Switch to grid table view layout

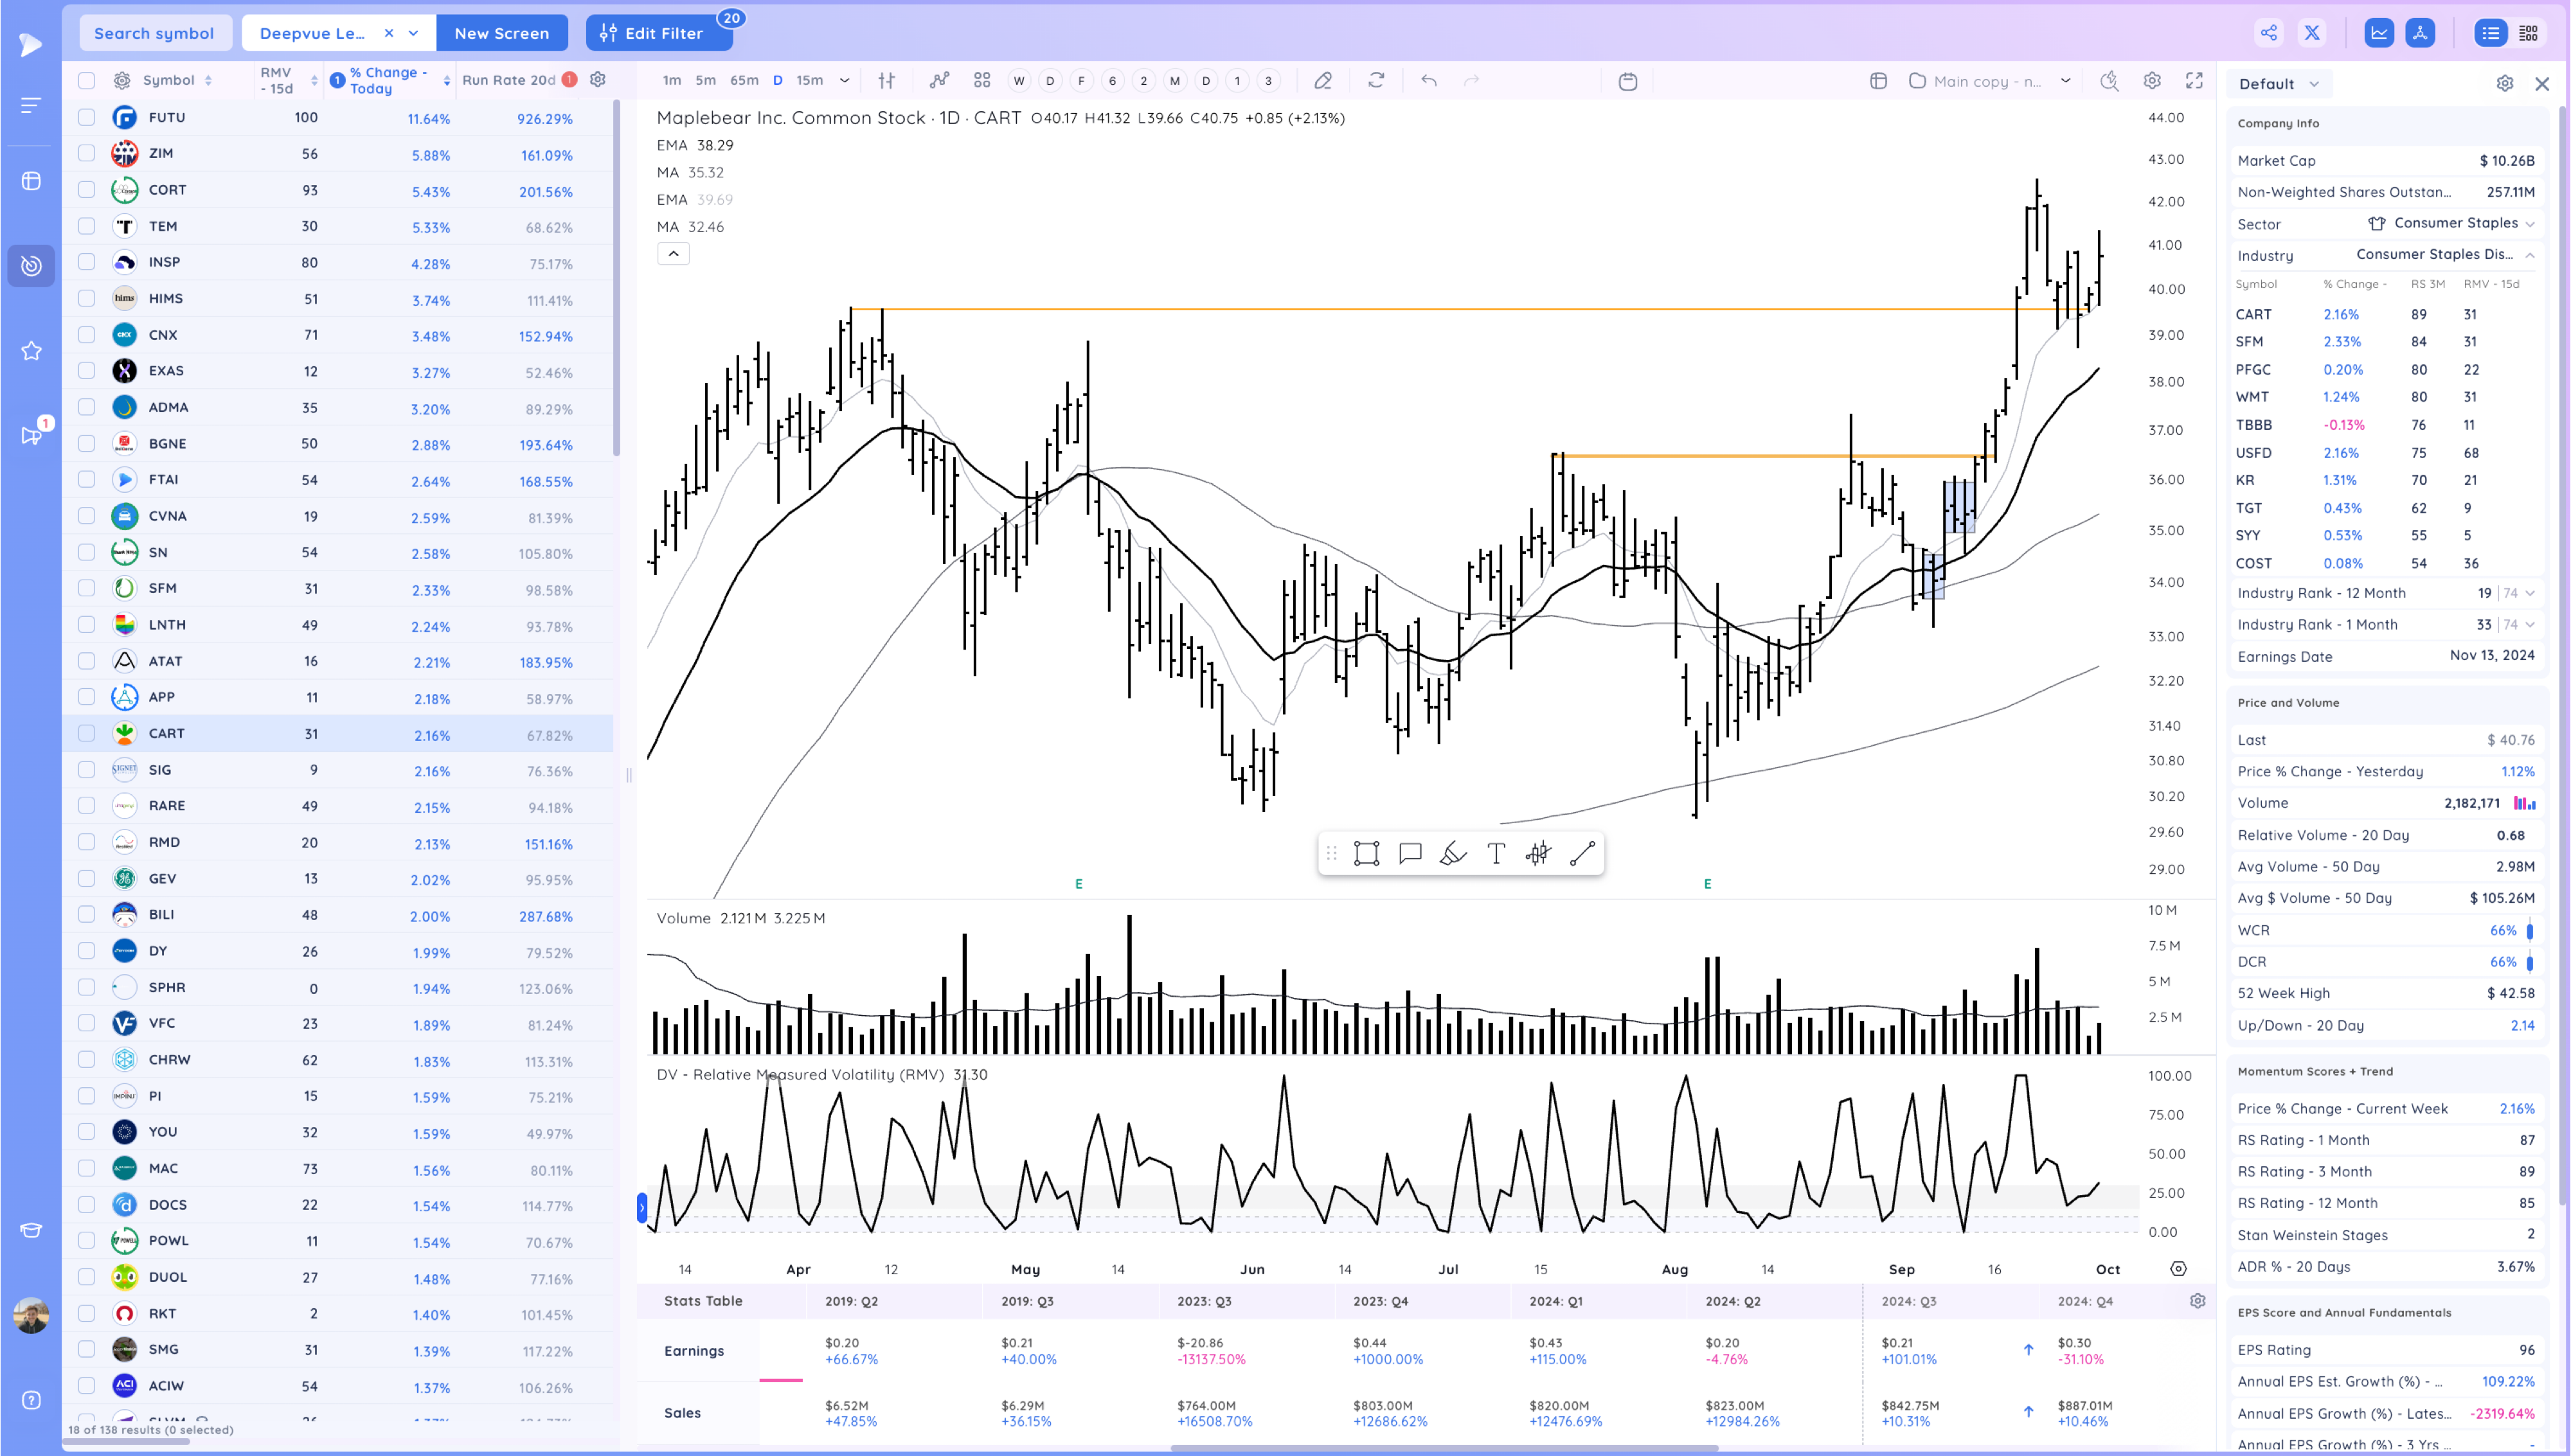2528,33
